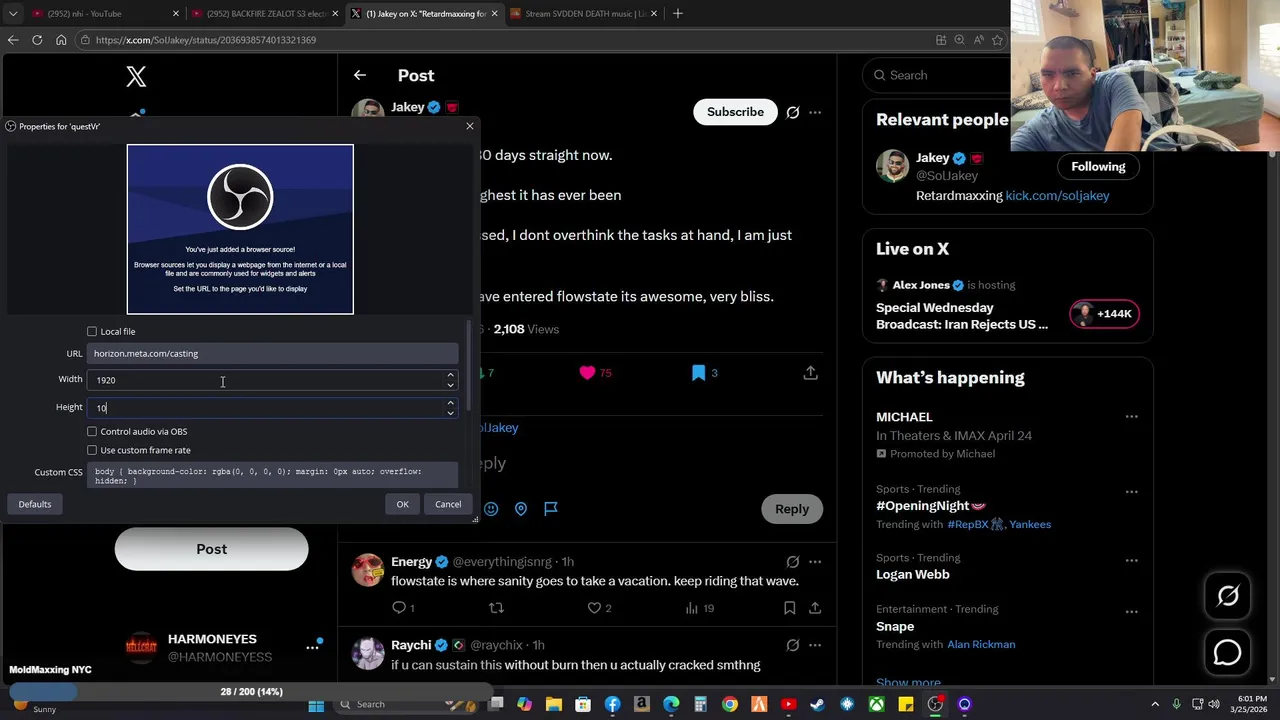Bookmark Energy's comment
Screen dimensions: 1280x720
[789, 607]
